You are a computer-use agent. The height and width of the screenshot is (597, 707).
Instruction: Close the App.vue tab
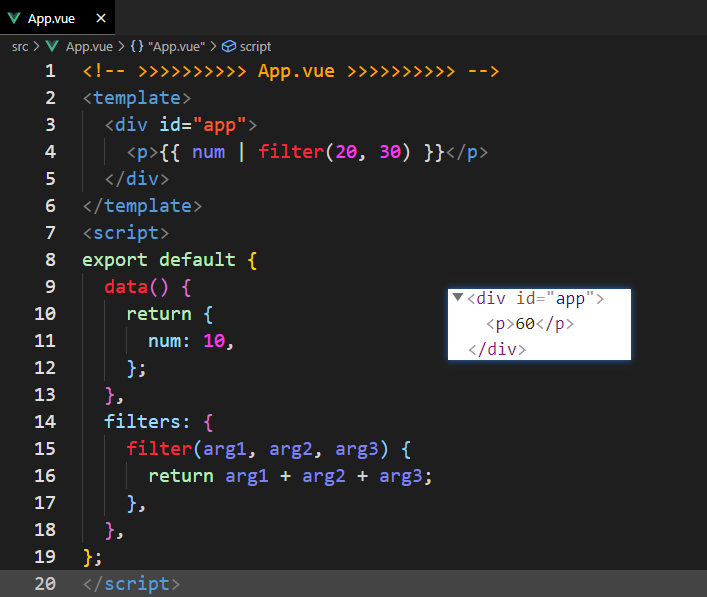[x=101, y=18]
